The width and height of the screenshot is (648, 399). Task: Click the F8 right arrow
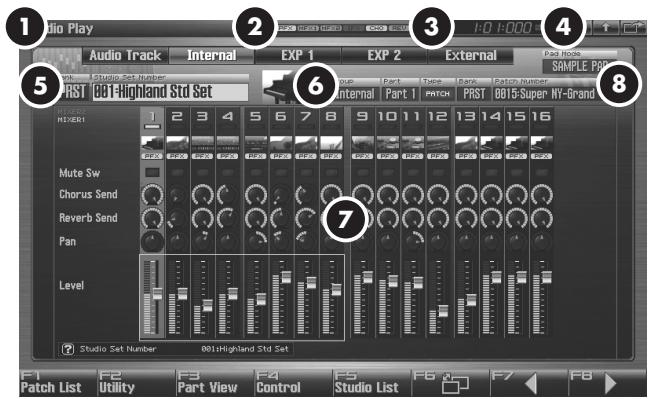coord(610,384)
